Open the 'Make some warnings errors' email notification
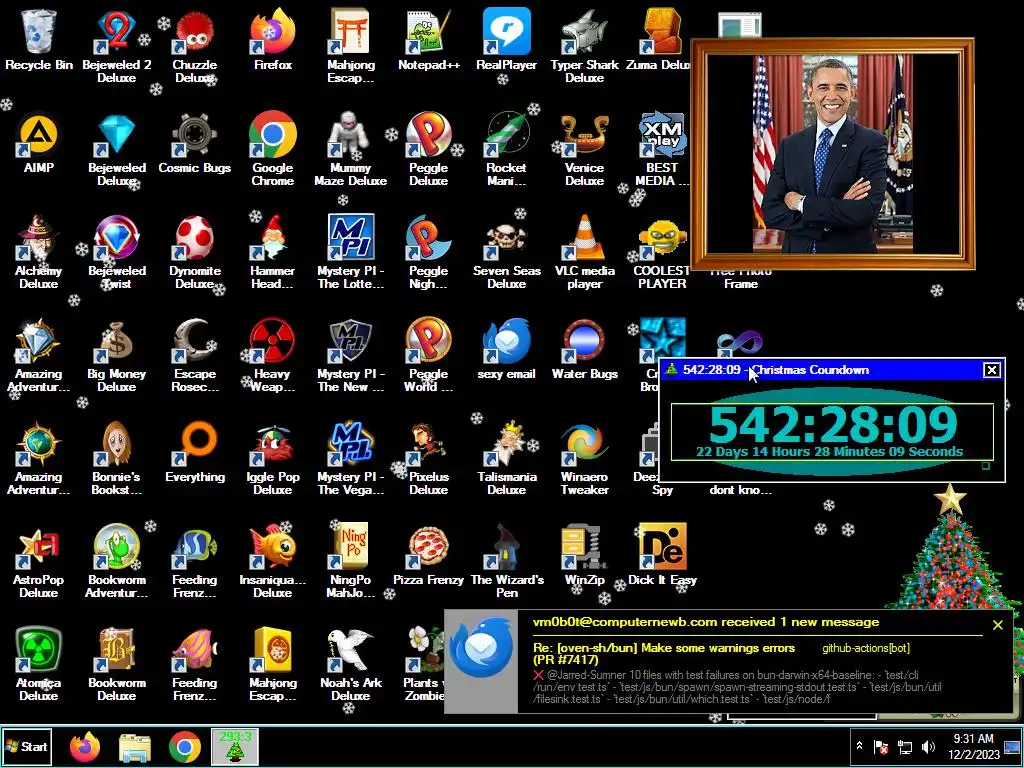This screenshot has width=1024, height=768. pos(664,654)
